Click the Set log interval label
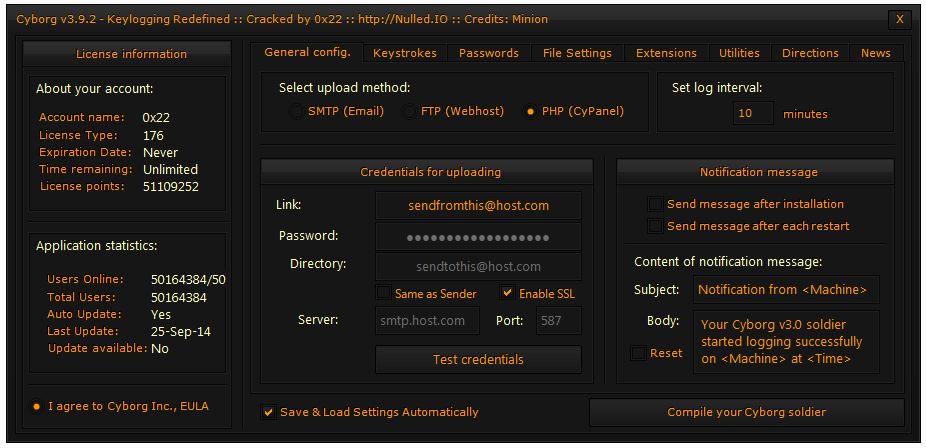Viewport: 926px width, 448px height. click(x=717, y=88)
